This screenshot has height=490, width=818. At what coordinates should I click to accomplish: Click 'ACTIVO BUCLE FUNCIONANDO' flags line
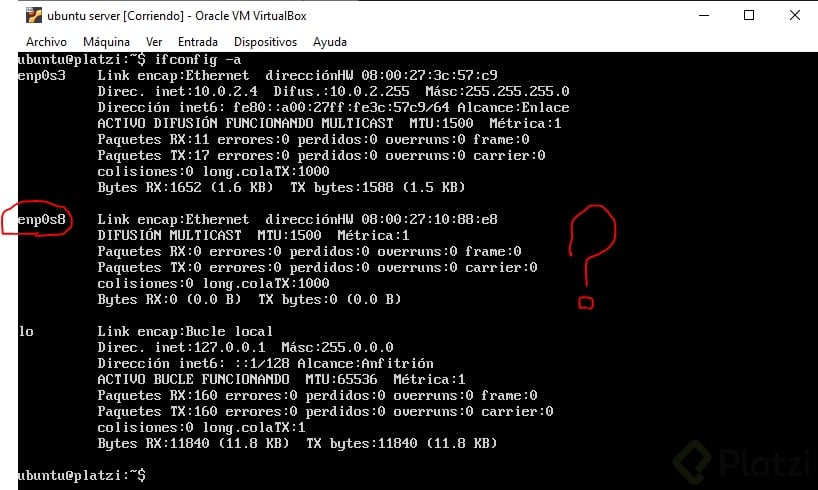point(194,379)
